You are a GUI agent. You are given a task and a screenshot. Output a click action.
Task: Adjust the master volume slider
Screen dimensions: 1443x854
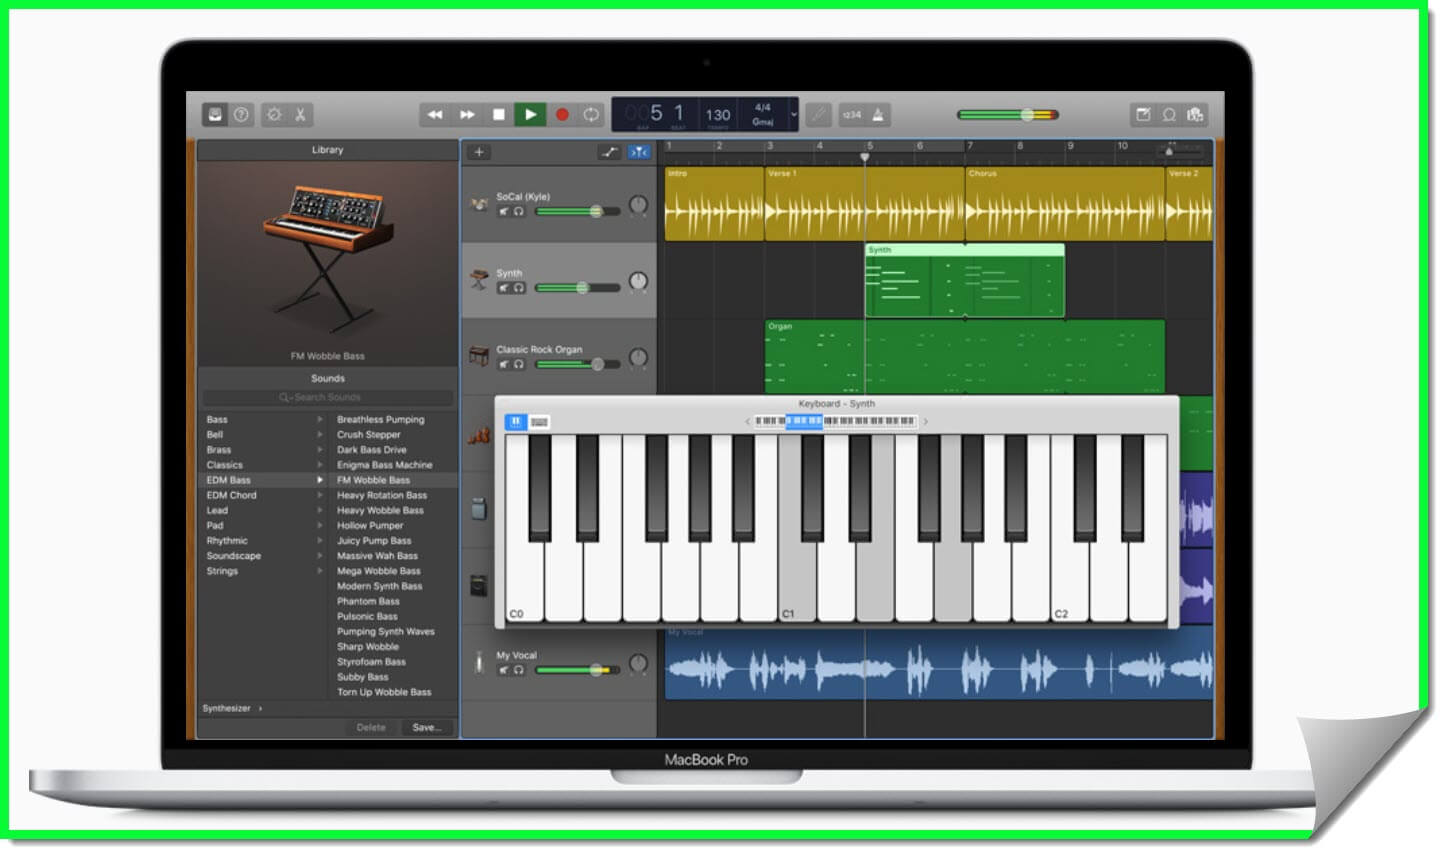point(1007,115)
